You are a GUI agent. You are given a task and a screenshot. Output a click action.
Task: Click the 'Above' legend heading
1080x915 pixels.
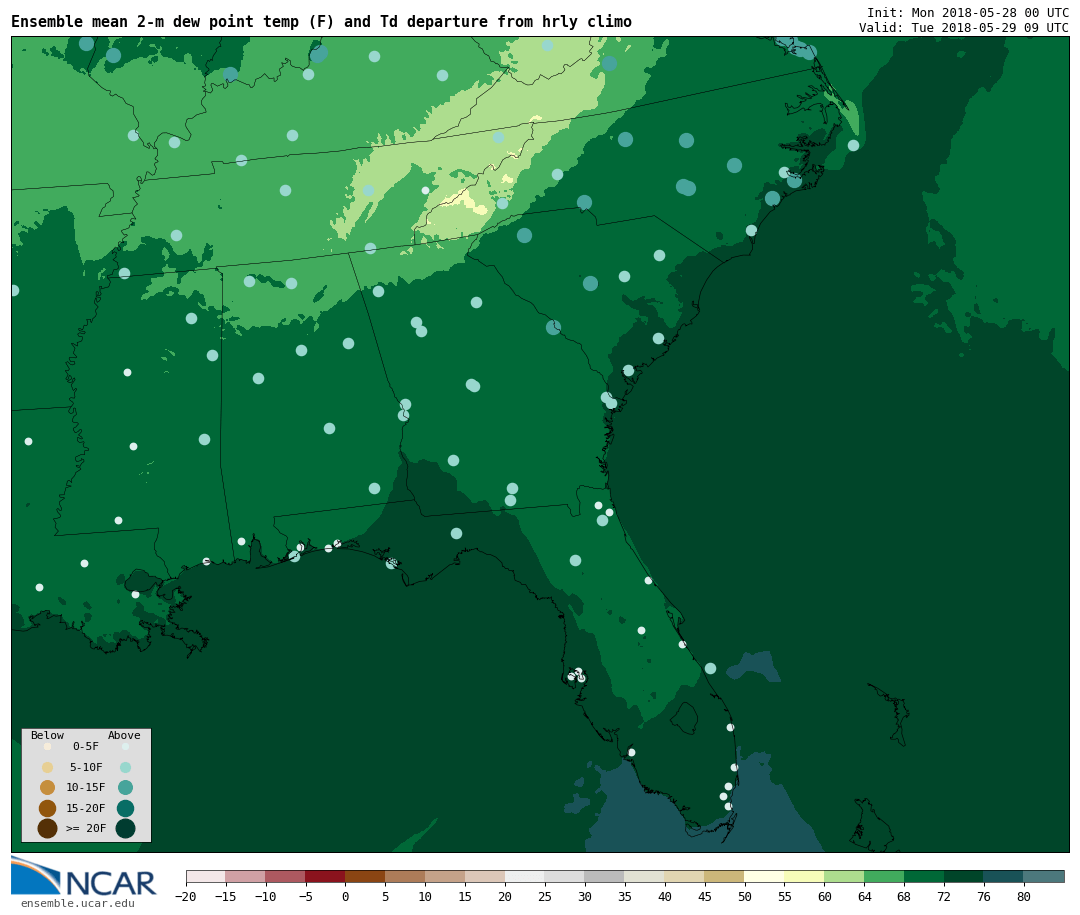coord(124,735)
